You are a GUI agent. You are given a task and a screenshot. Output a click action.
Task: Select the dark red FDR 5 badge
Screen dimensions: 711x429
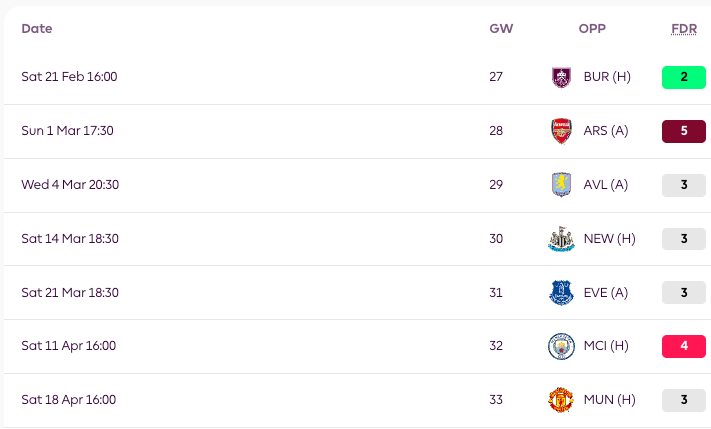[x=684, y=131]
